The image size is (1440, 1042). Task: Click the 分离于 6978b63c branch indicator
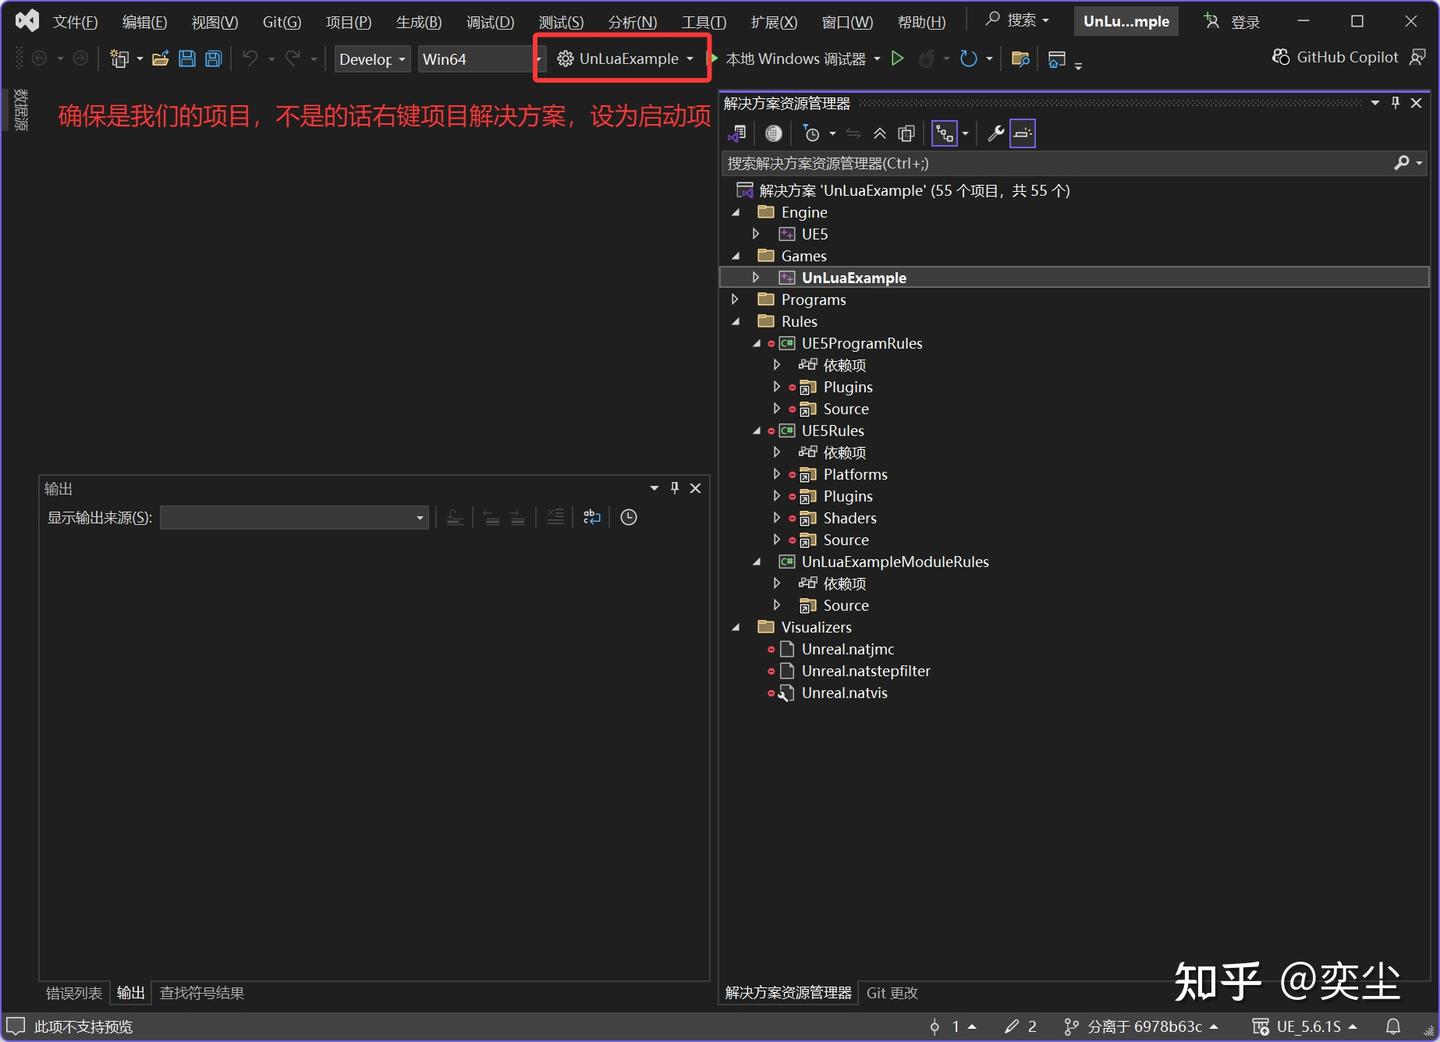[1141, 1026]
